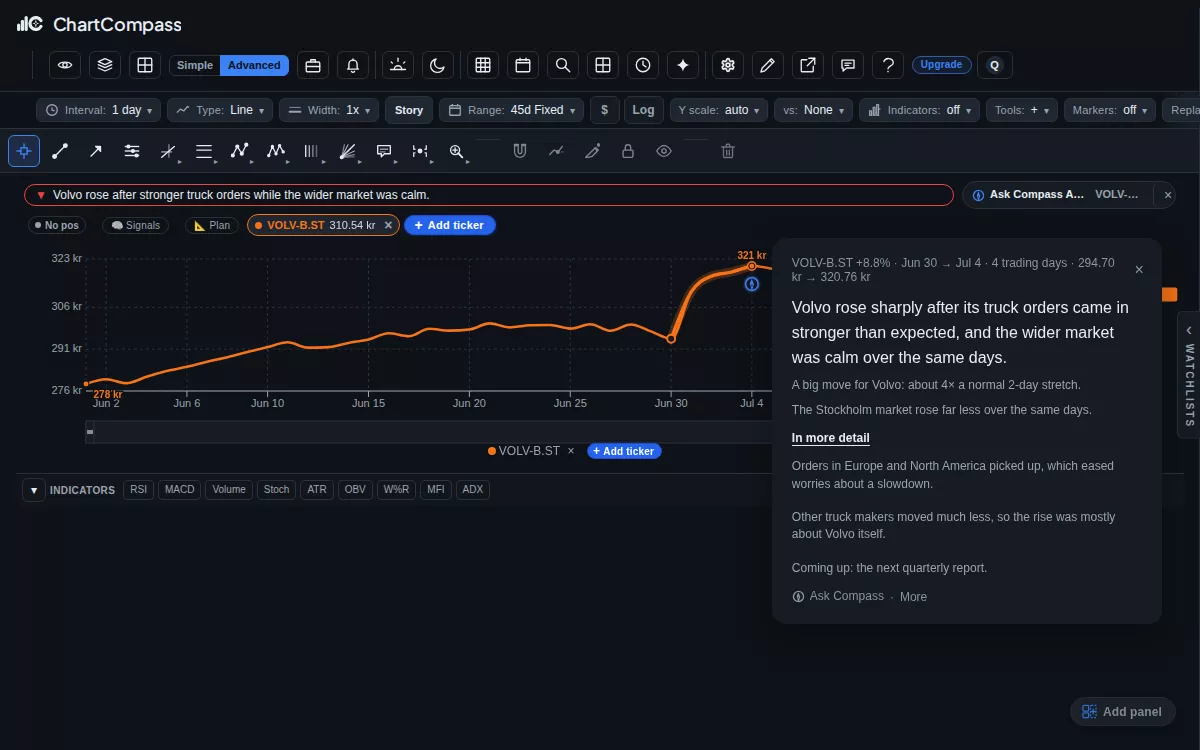Open the stacked layers icon
1200x750 pixels.
pyautogui.click(x=105, y=65)
